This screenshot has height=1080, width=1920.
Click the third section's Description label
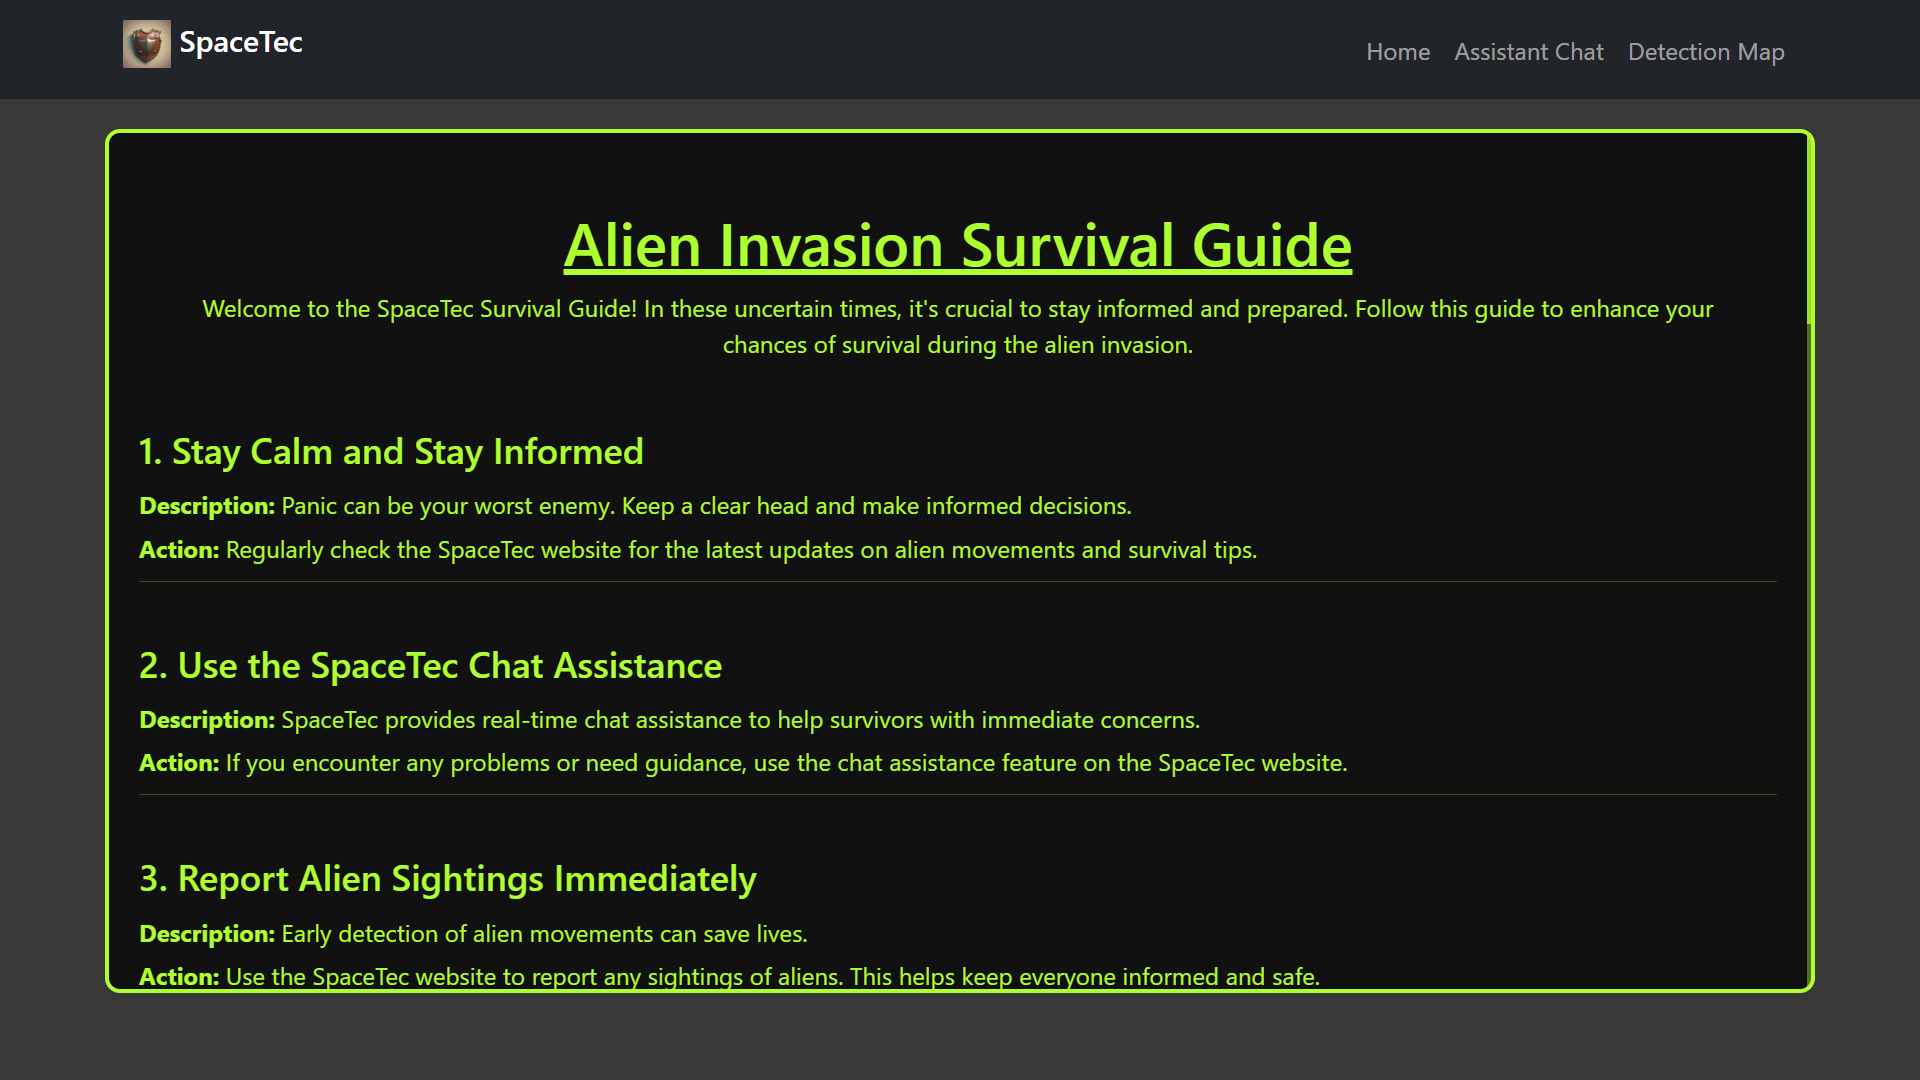tap(206, 934)
